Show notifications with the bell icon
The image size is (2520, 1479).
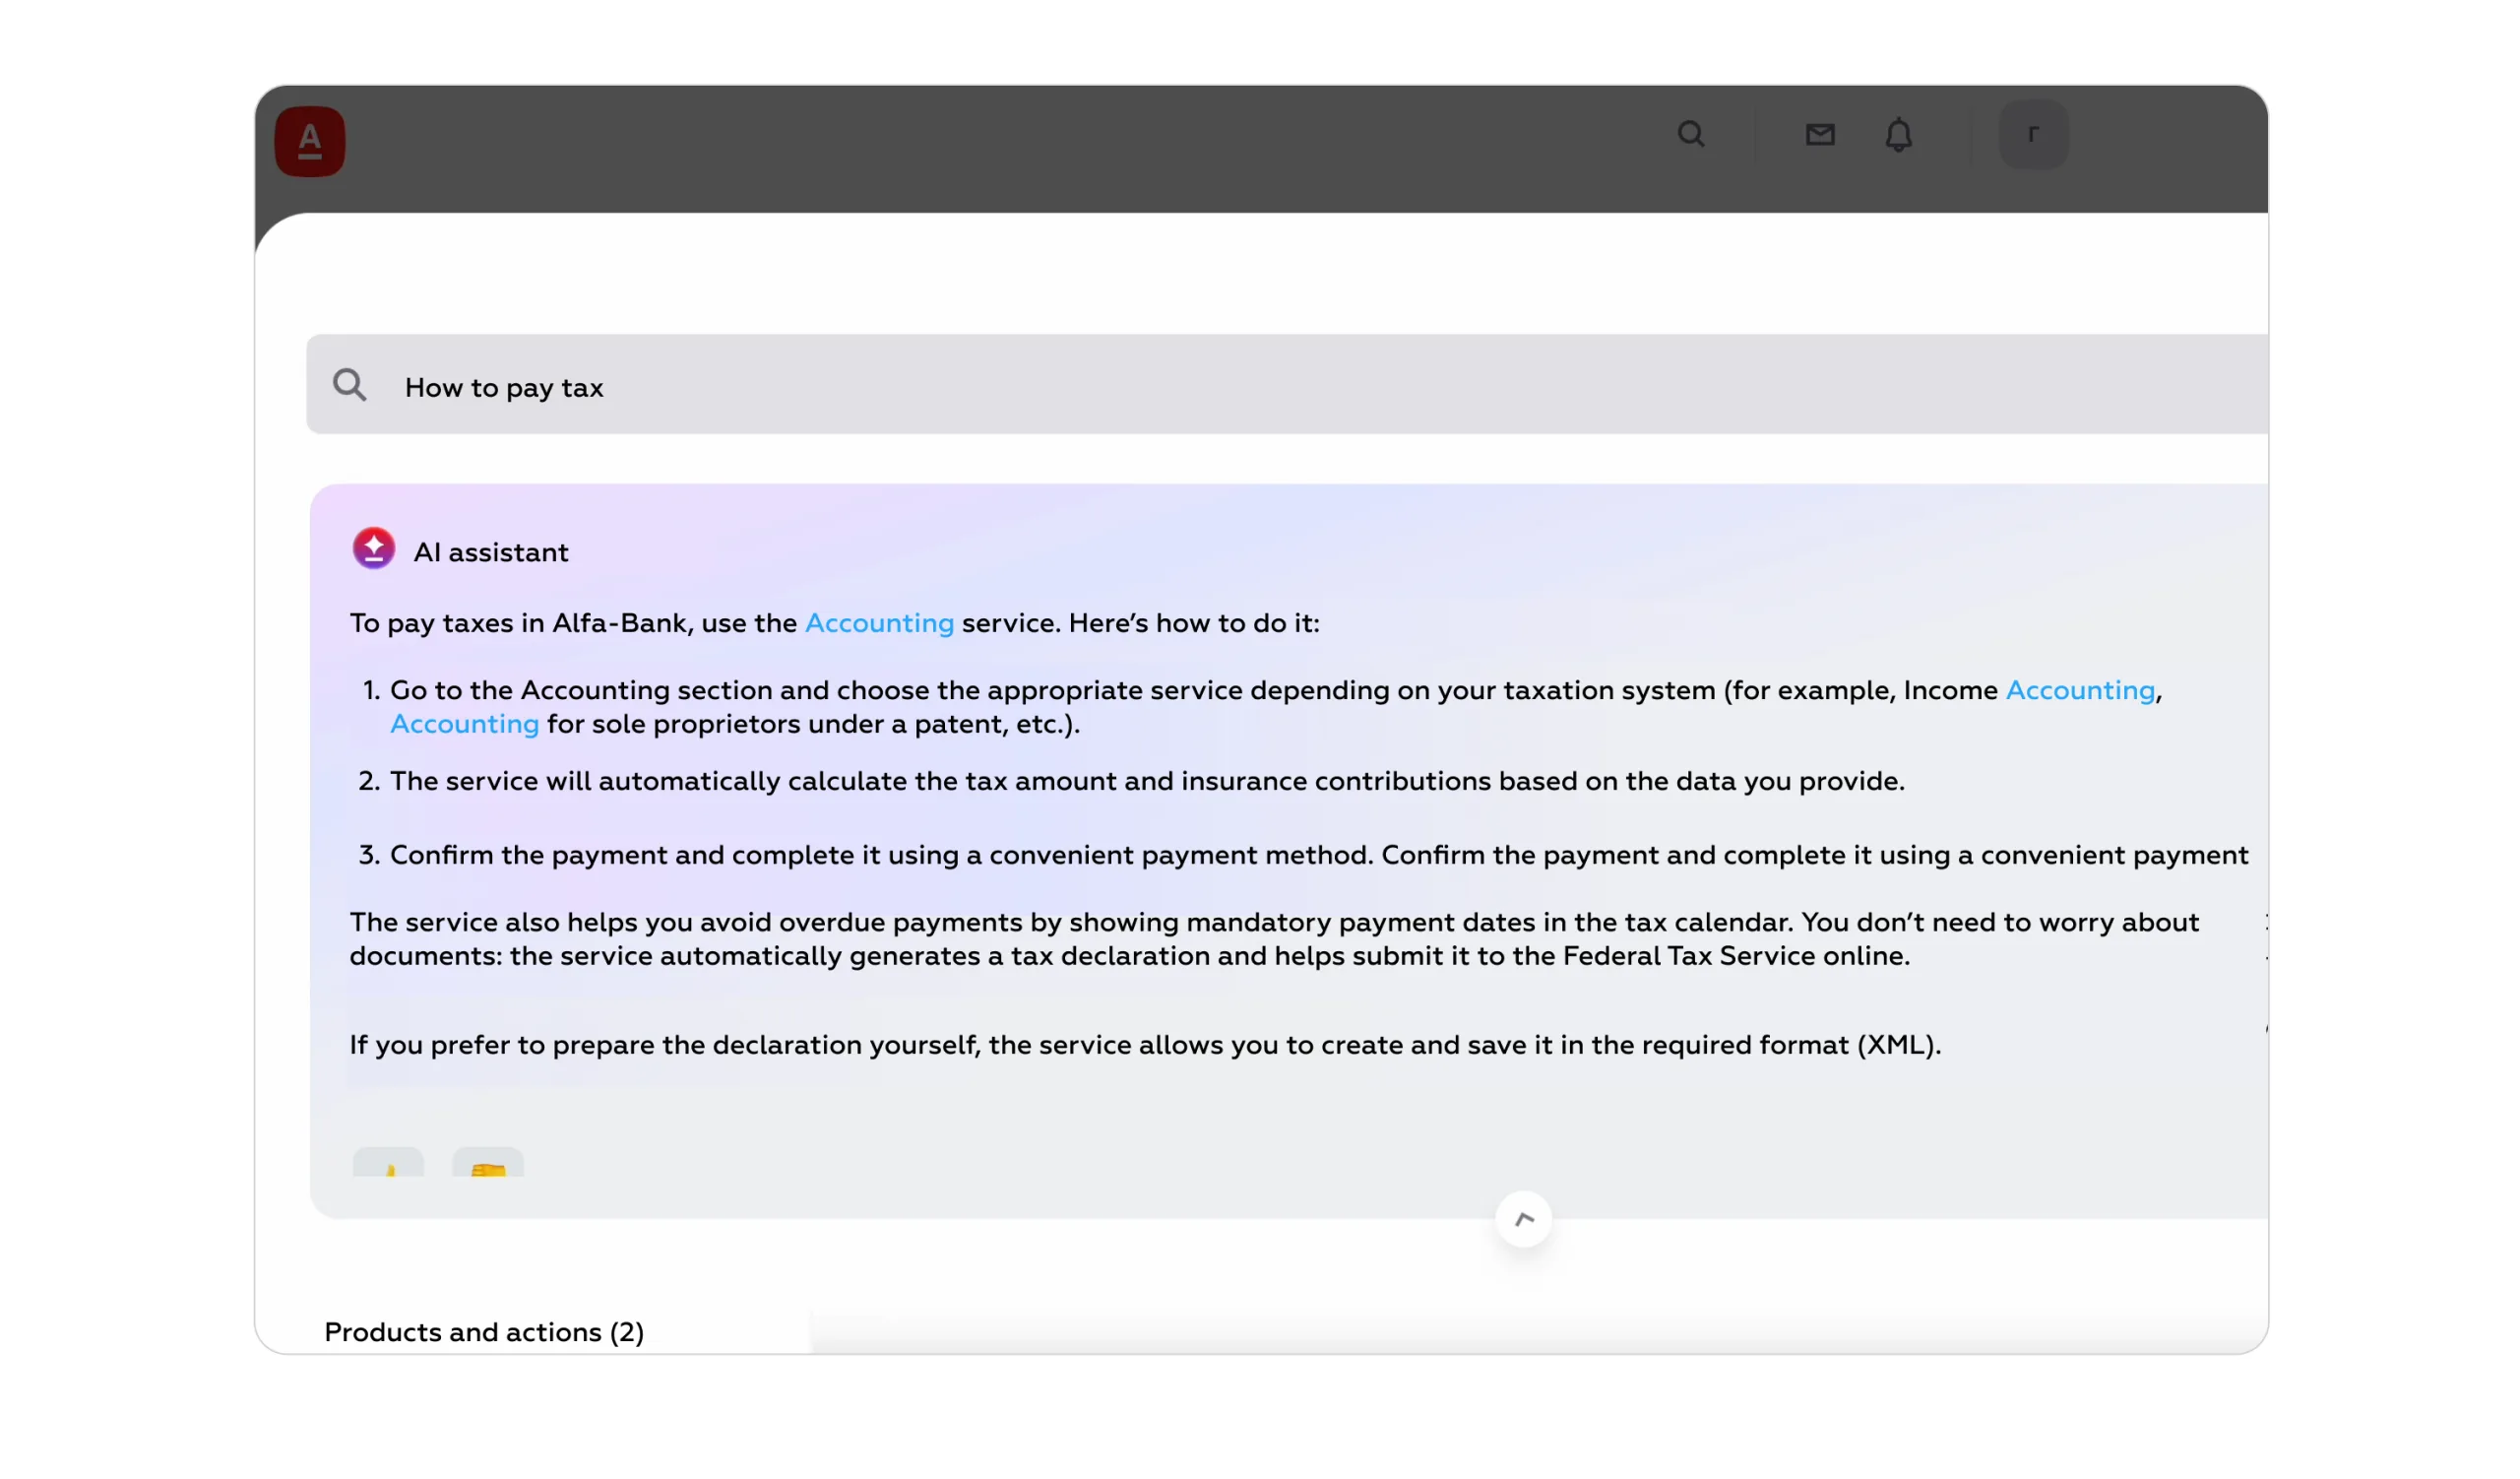(x=1898, y=135)
